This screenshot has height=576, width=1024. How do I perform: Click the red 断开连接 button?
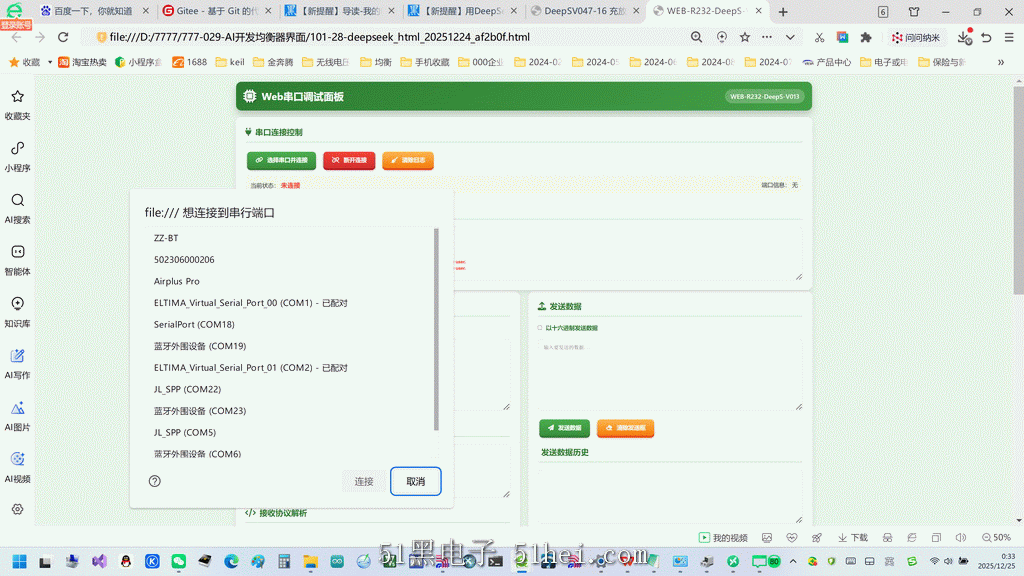tap(349, 160)
